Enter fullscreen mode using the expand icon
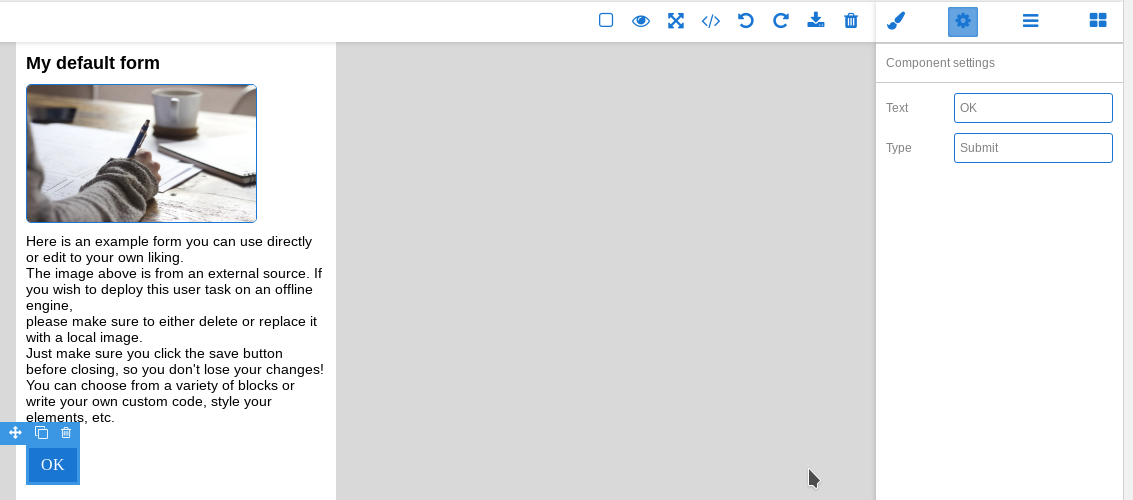Image resolution: width=1133 pixels, height=500 pixels. (676, 20)
